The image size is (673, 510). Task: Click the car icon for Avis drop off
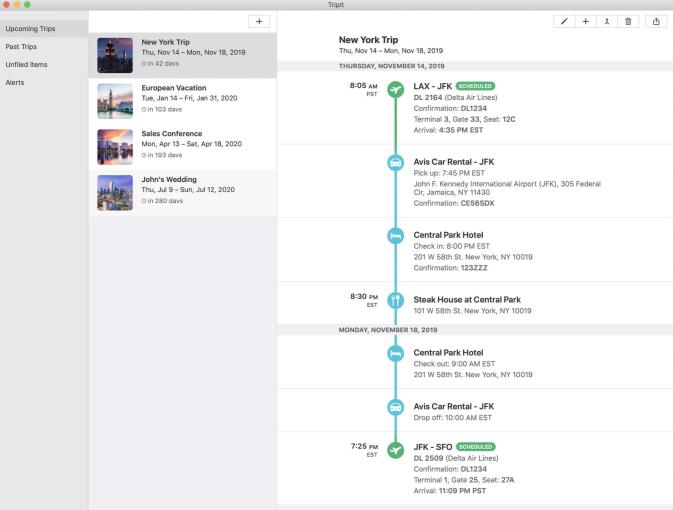click(x=395, y=407)
